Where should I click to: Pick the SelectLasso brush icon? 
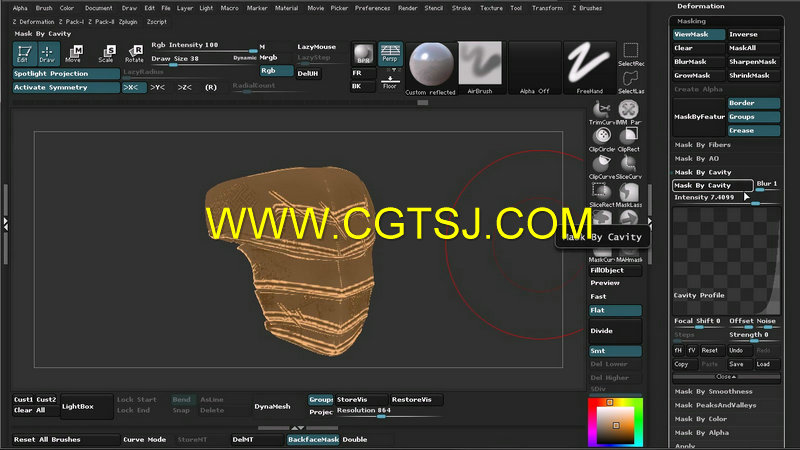pyautogui.click(x=631, y=82)
